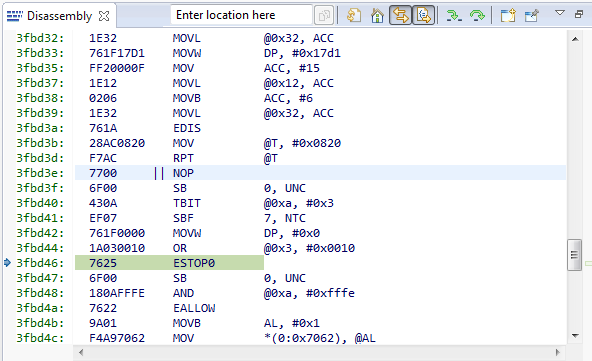The image size is (592, 361).
Task: Toggle Show Source button
Action: point(424,15)
